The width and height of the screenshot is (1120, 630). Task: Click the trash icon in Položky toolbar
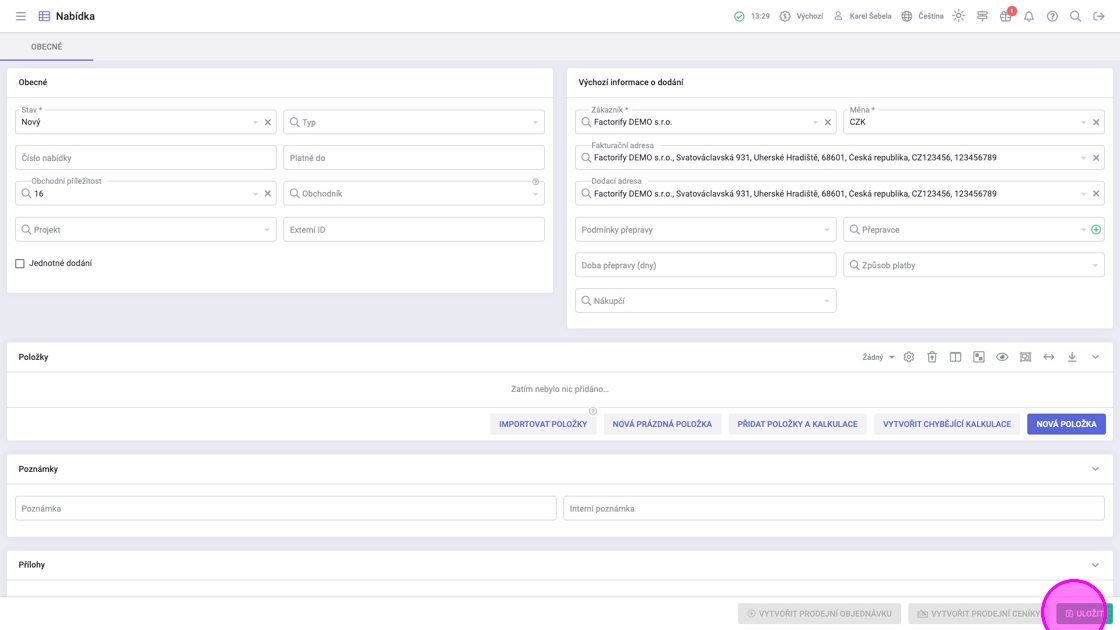932,357
